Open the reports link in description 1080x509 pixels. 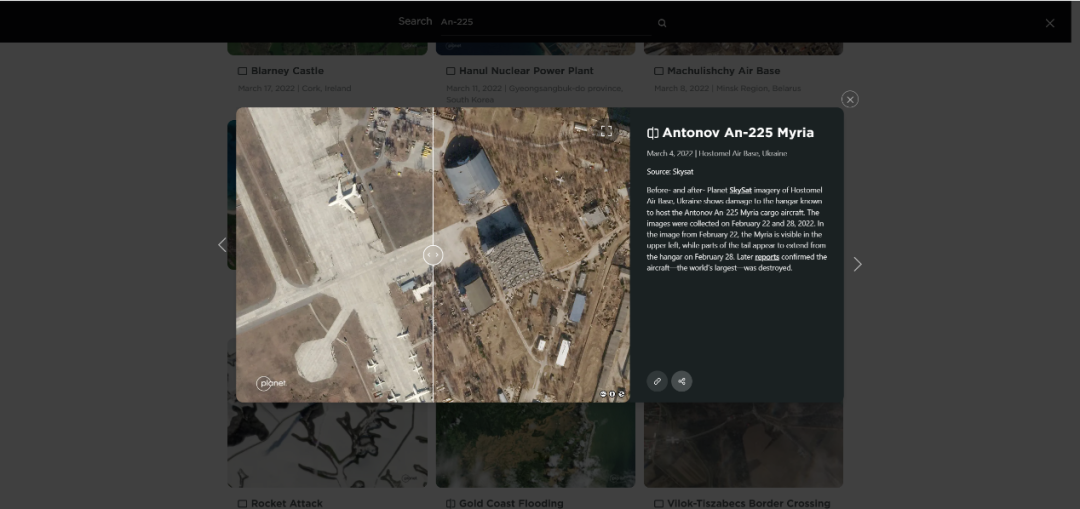(767, 257)
